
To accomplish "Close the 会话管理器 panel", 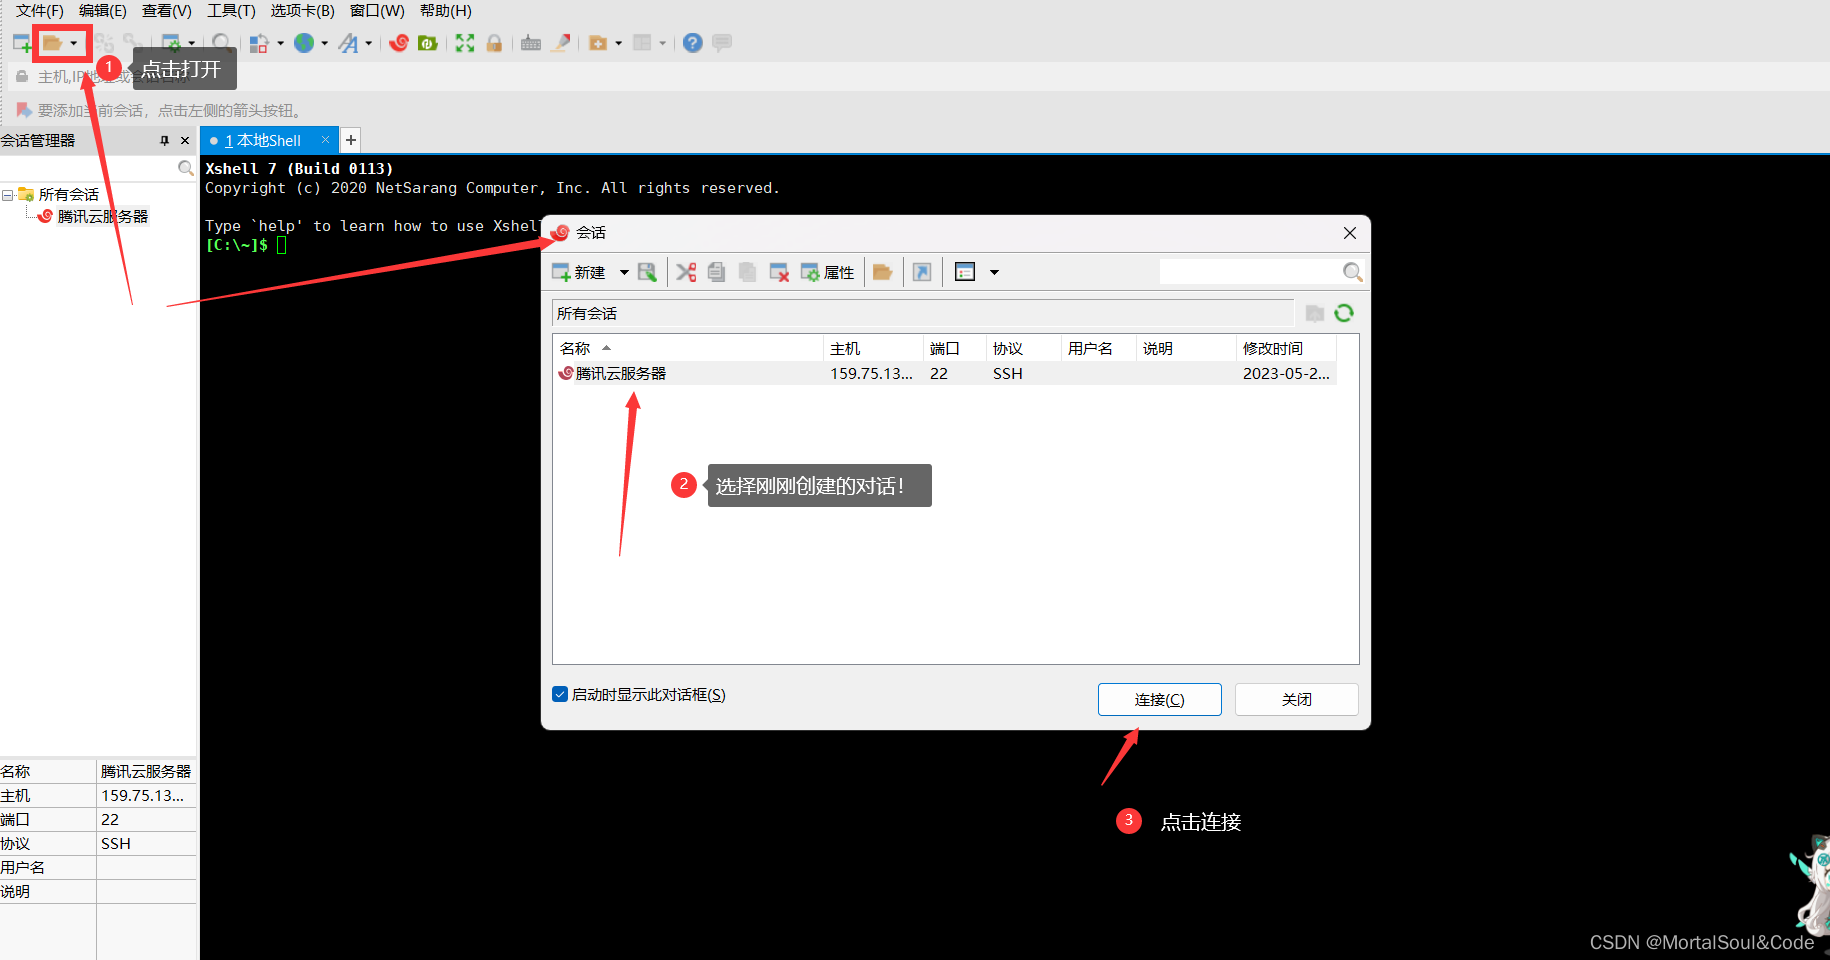I will coord(185,141).
